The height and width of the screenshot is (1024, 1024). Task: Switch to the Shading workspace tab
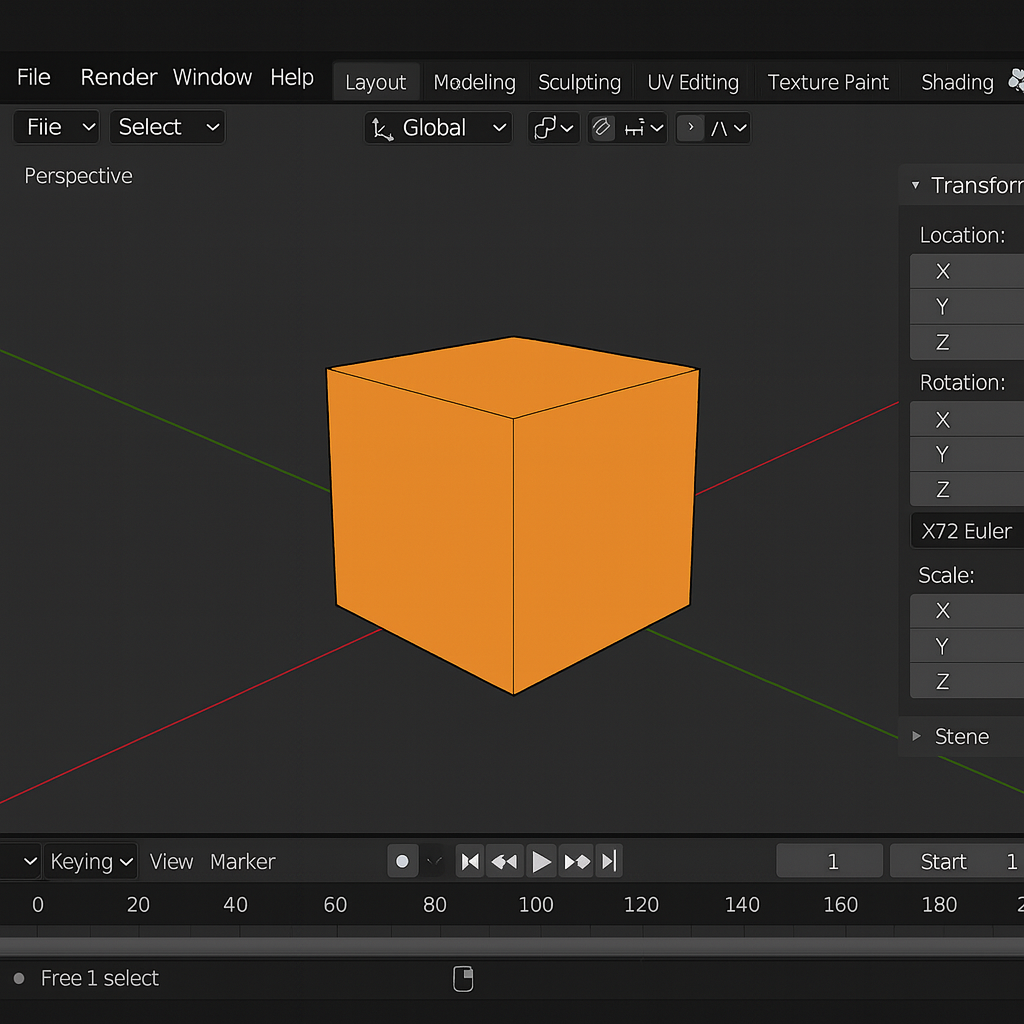pos(957,82)
